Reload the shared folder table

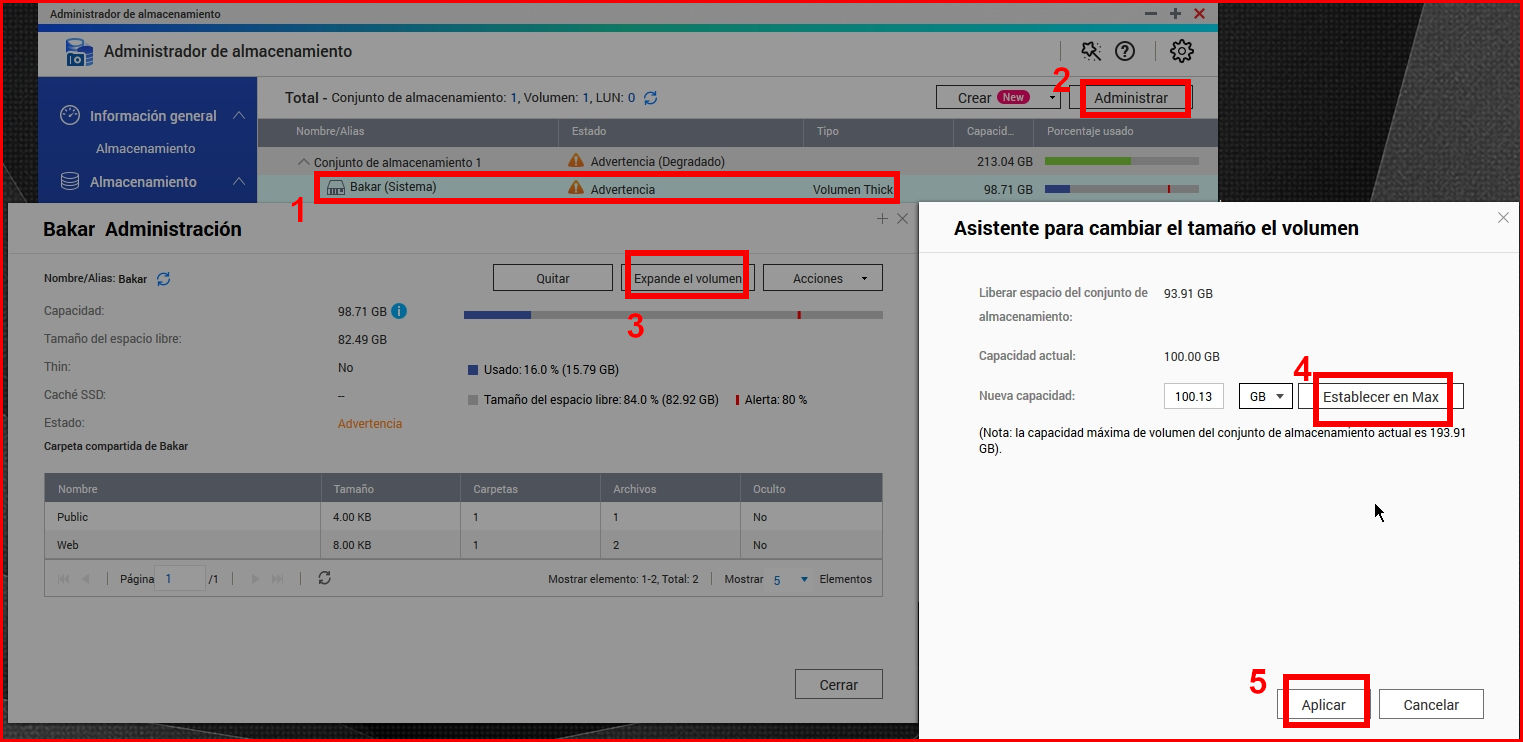pos(324,578)
